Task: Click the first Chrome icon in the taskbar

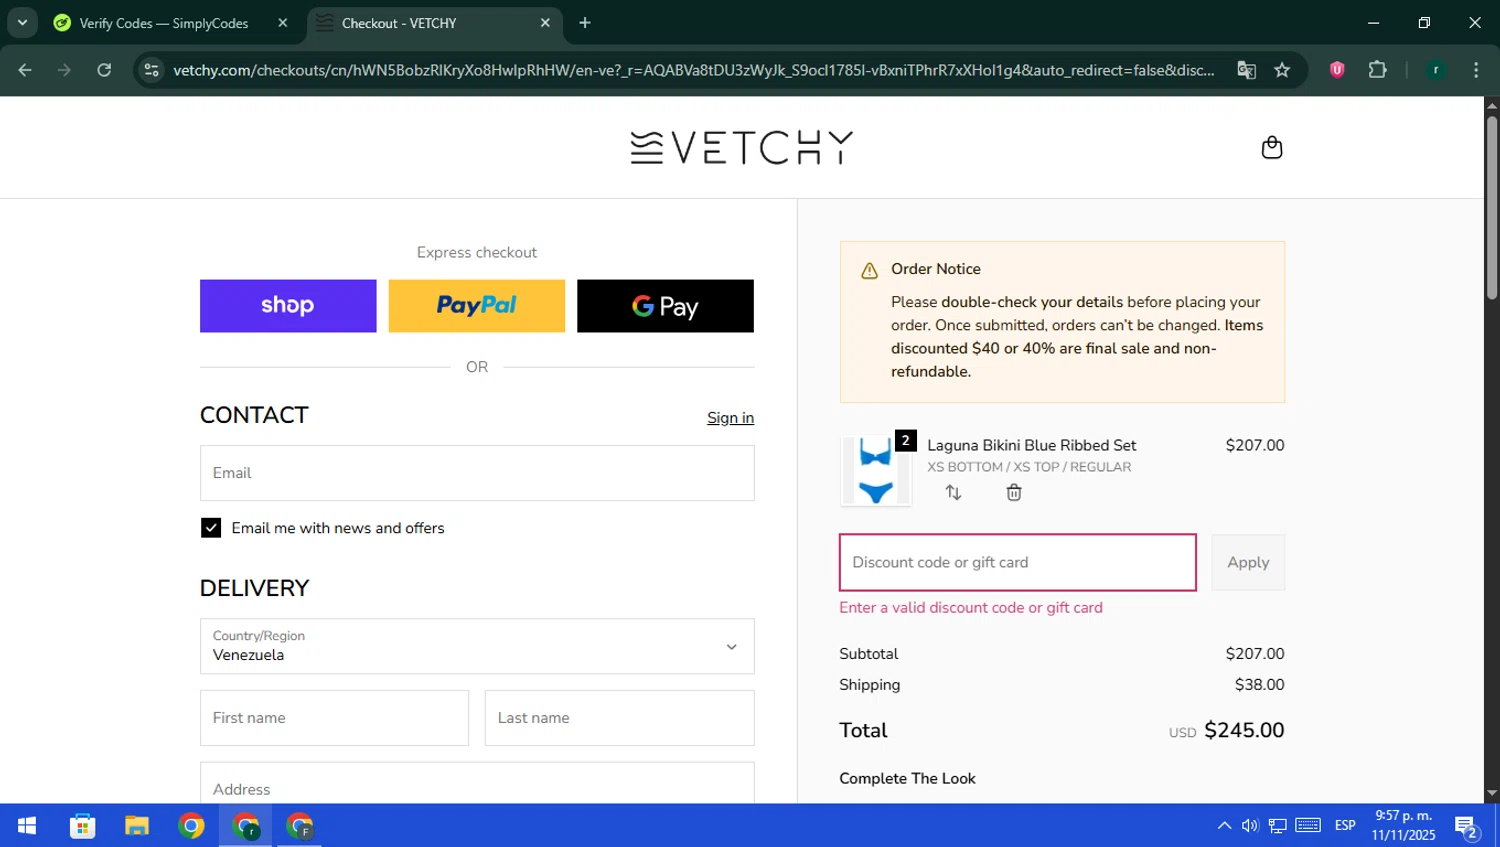Action: [192, 826]
